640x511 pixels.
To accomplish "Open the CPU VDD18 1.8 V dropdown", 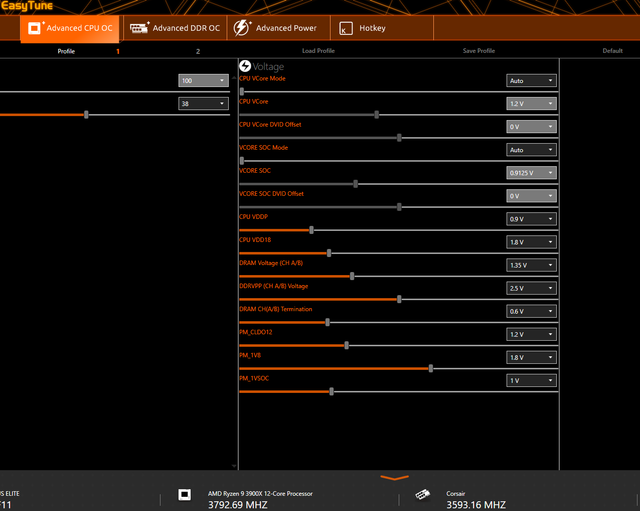I will click(x=531, y=242).
